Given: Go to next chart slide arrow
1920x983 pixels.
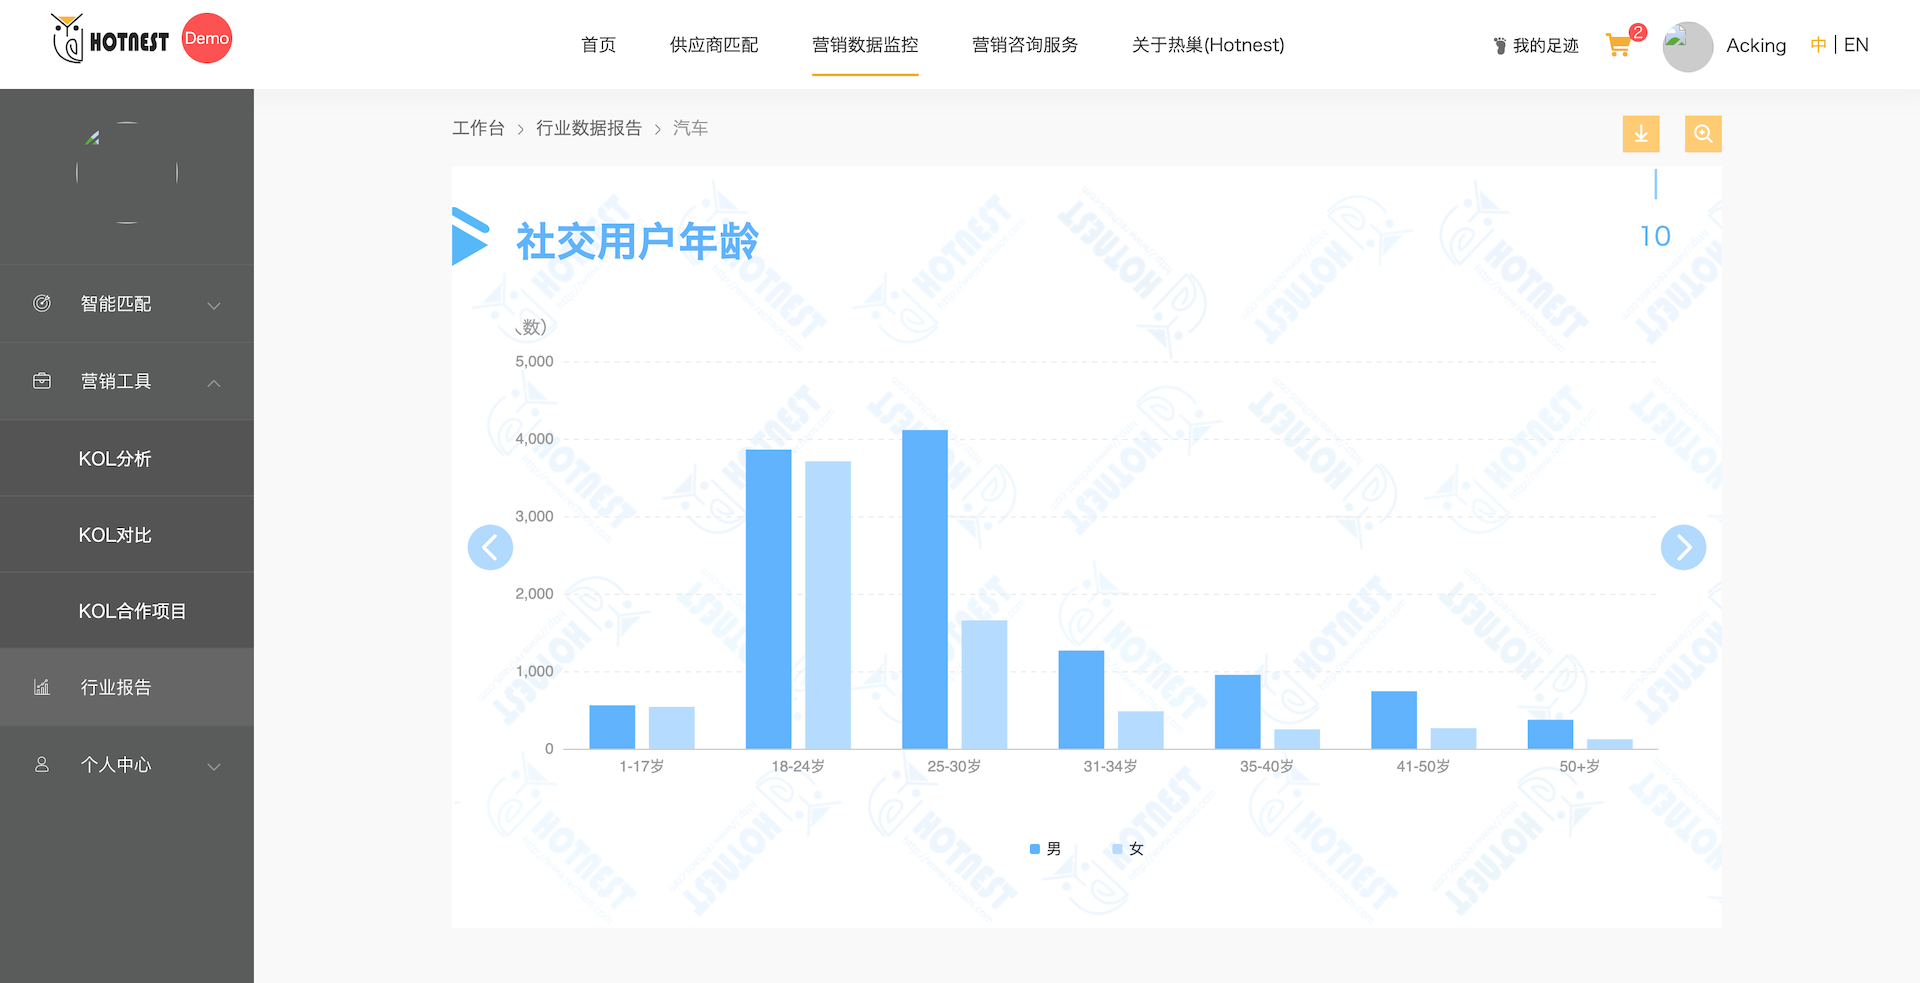Looking at the screenshot, I should click(1683, 547).
